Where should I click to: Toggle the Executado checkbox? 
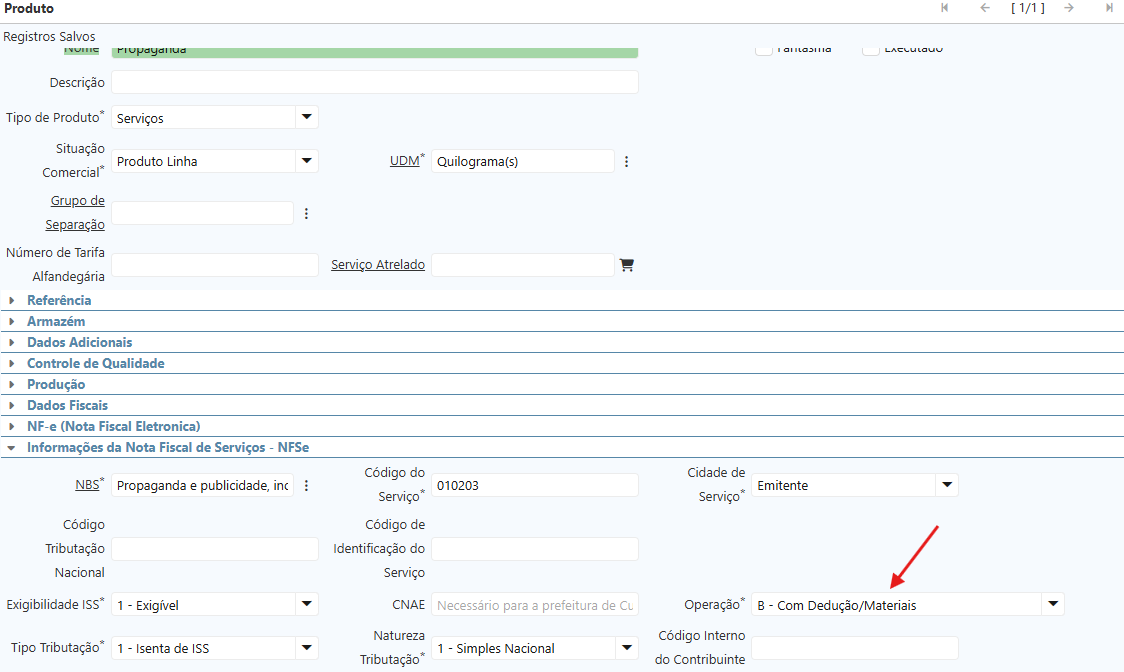click(871, 48)
